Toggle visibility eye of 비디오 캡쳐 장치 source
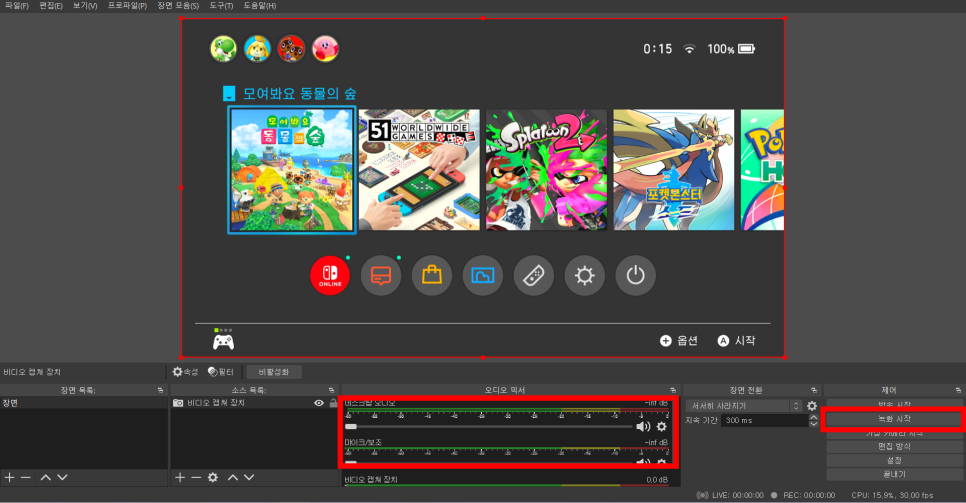This screenshot has height=503, width=966. 319,403
